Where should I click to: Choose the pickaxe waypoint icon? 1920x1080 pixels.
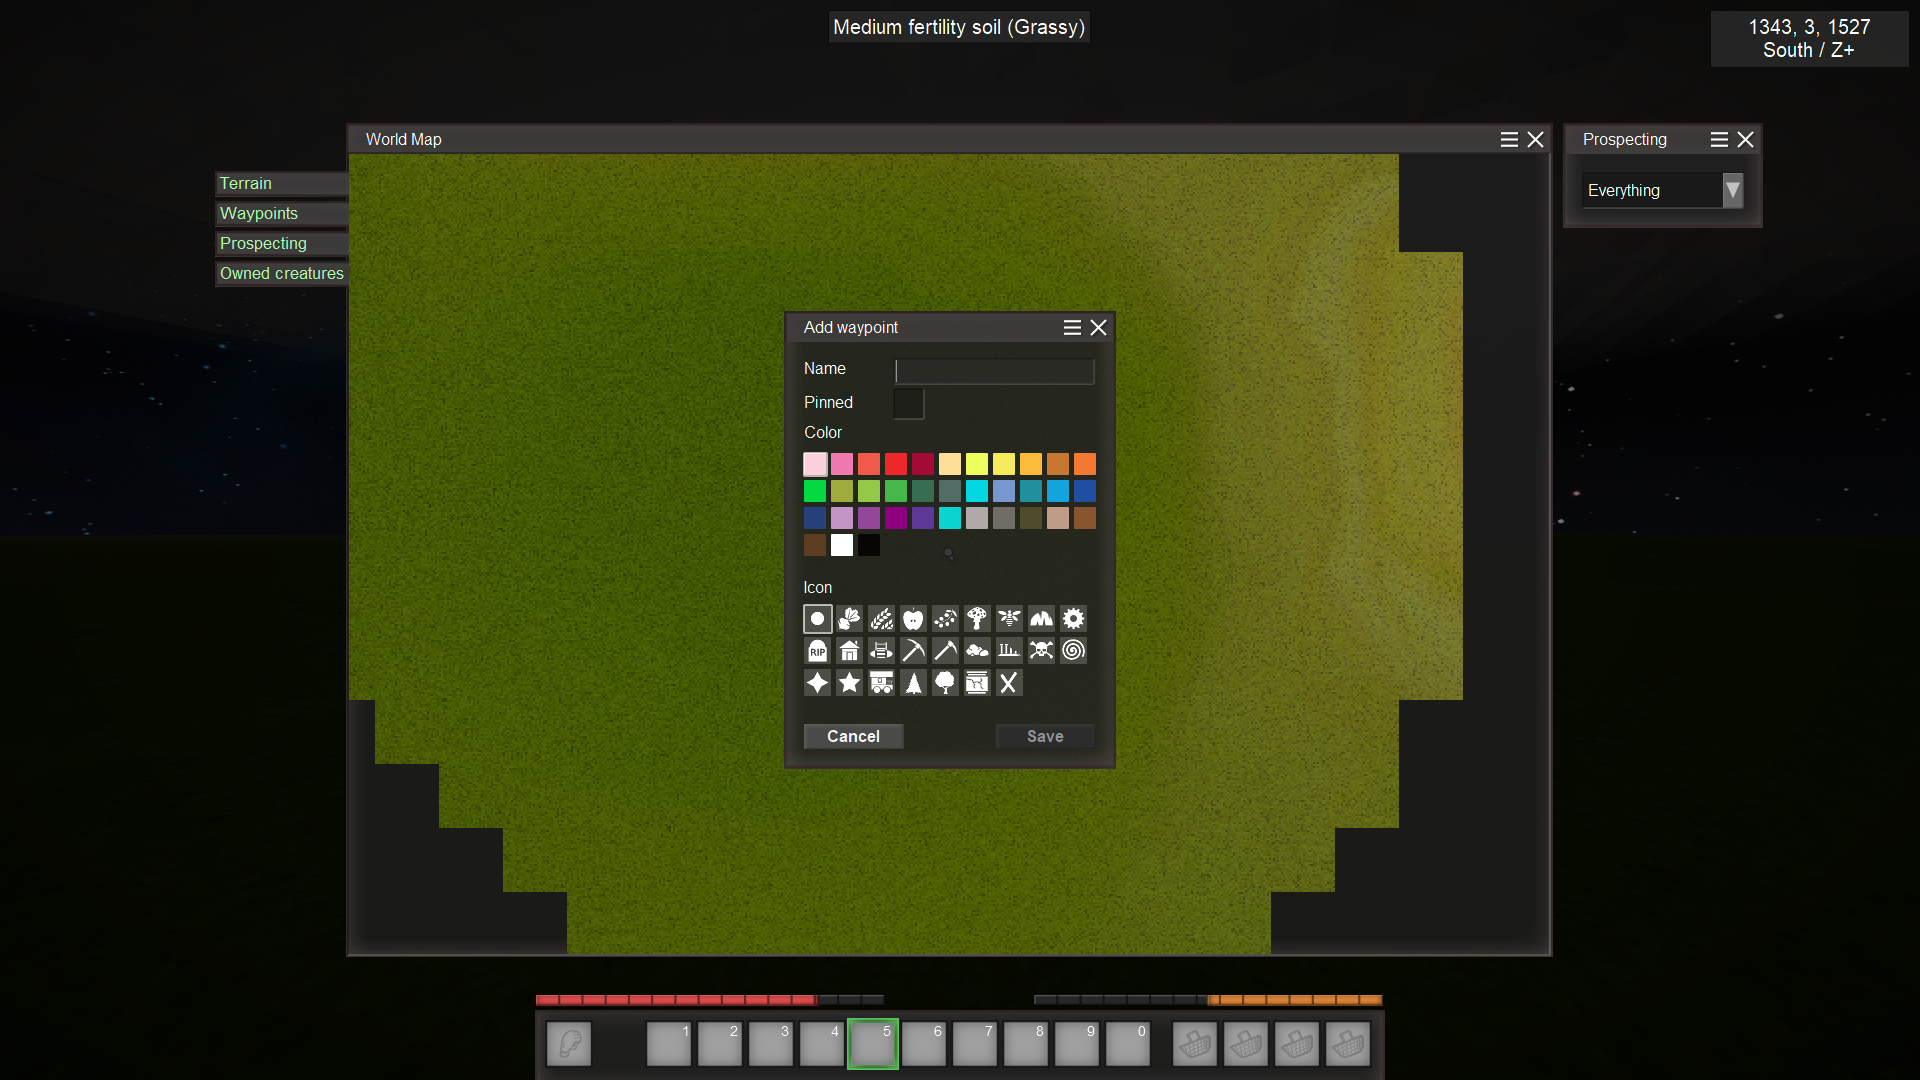click(913, 651)
